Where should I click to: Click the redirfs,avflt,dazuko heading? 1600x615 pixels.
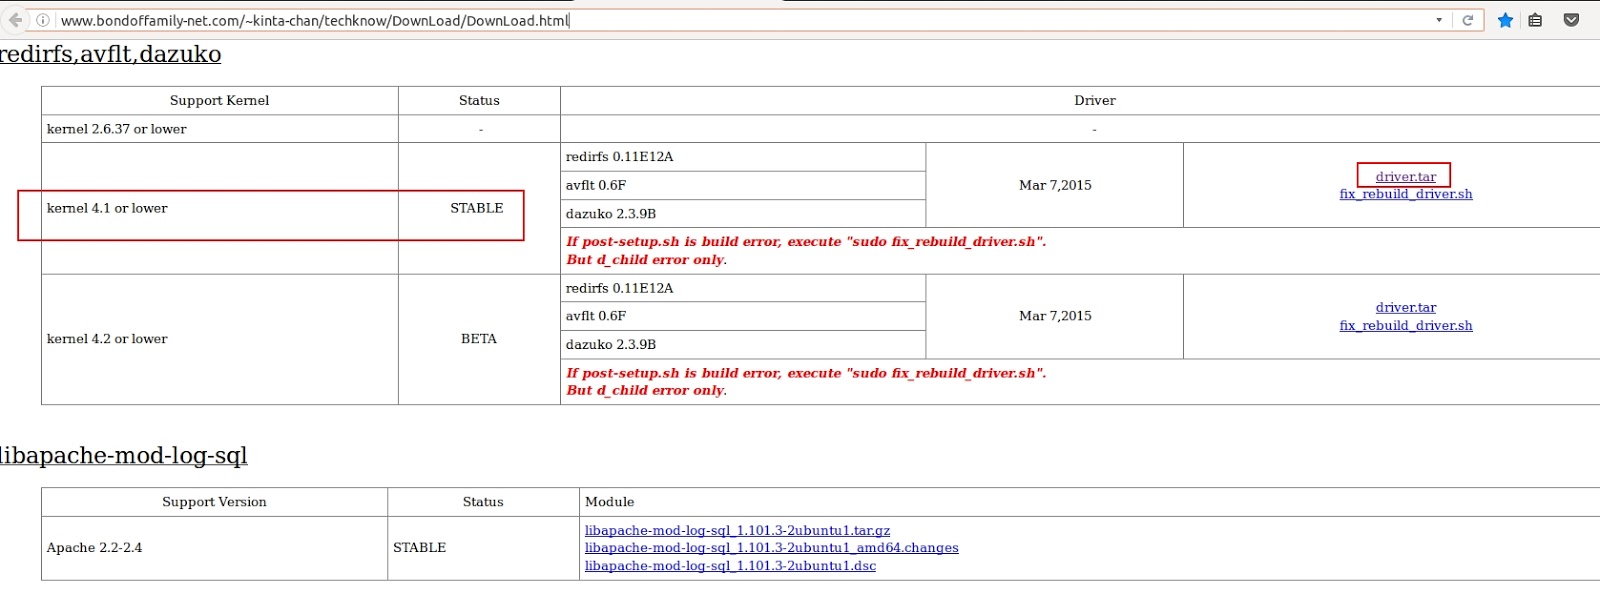pos(110,55)
